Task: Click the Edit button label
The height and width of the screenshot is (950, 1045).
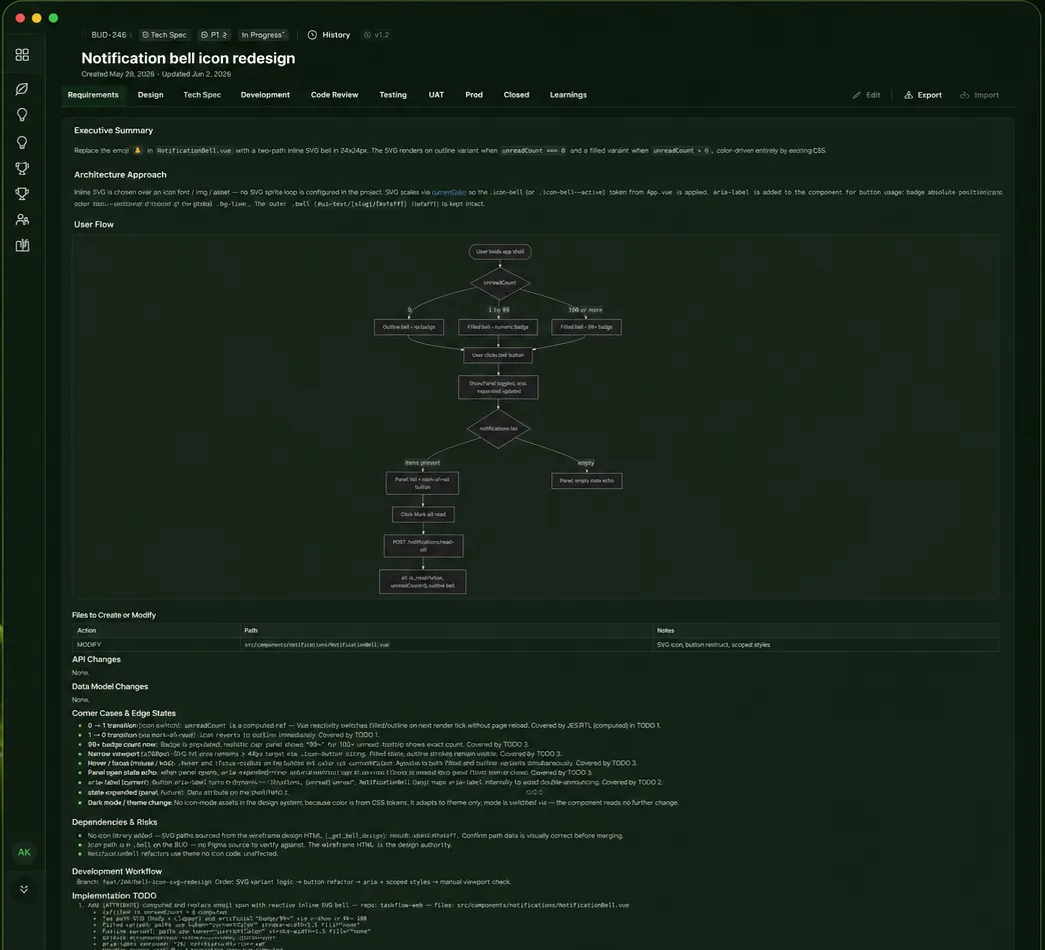Action: pyautogui.click(x=873, y=95)
